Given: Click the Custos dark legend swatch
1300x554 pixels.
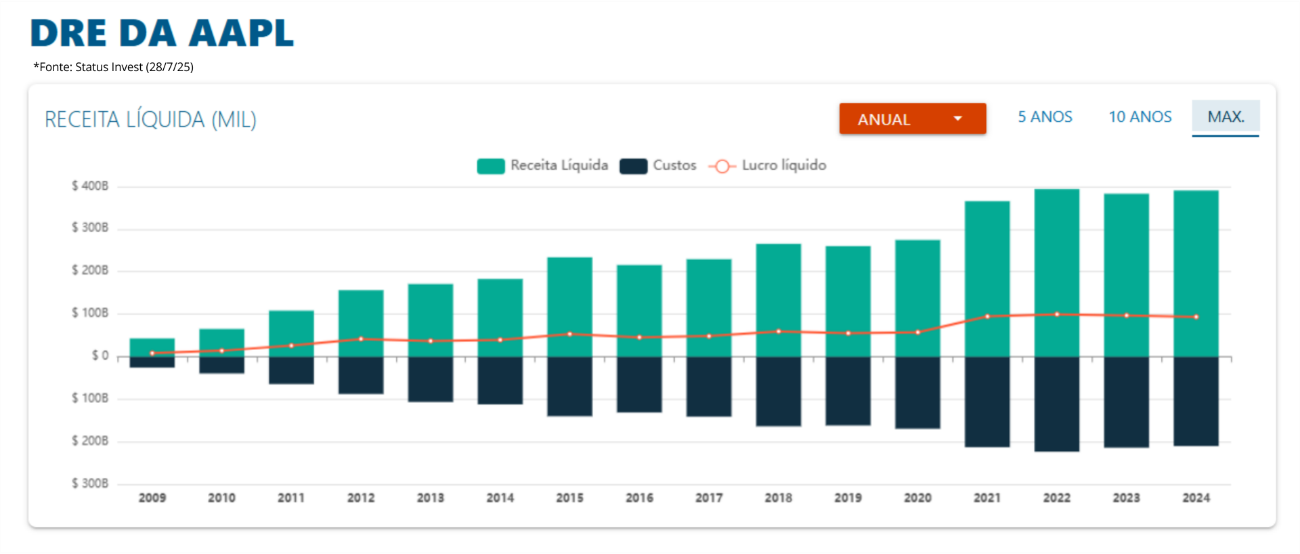Looking at the screenshot, I should coord(633,166).
